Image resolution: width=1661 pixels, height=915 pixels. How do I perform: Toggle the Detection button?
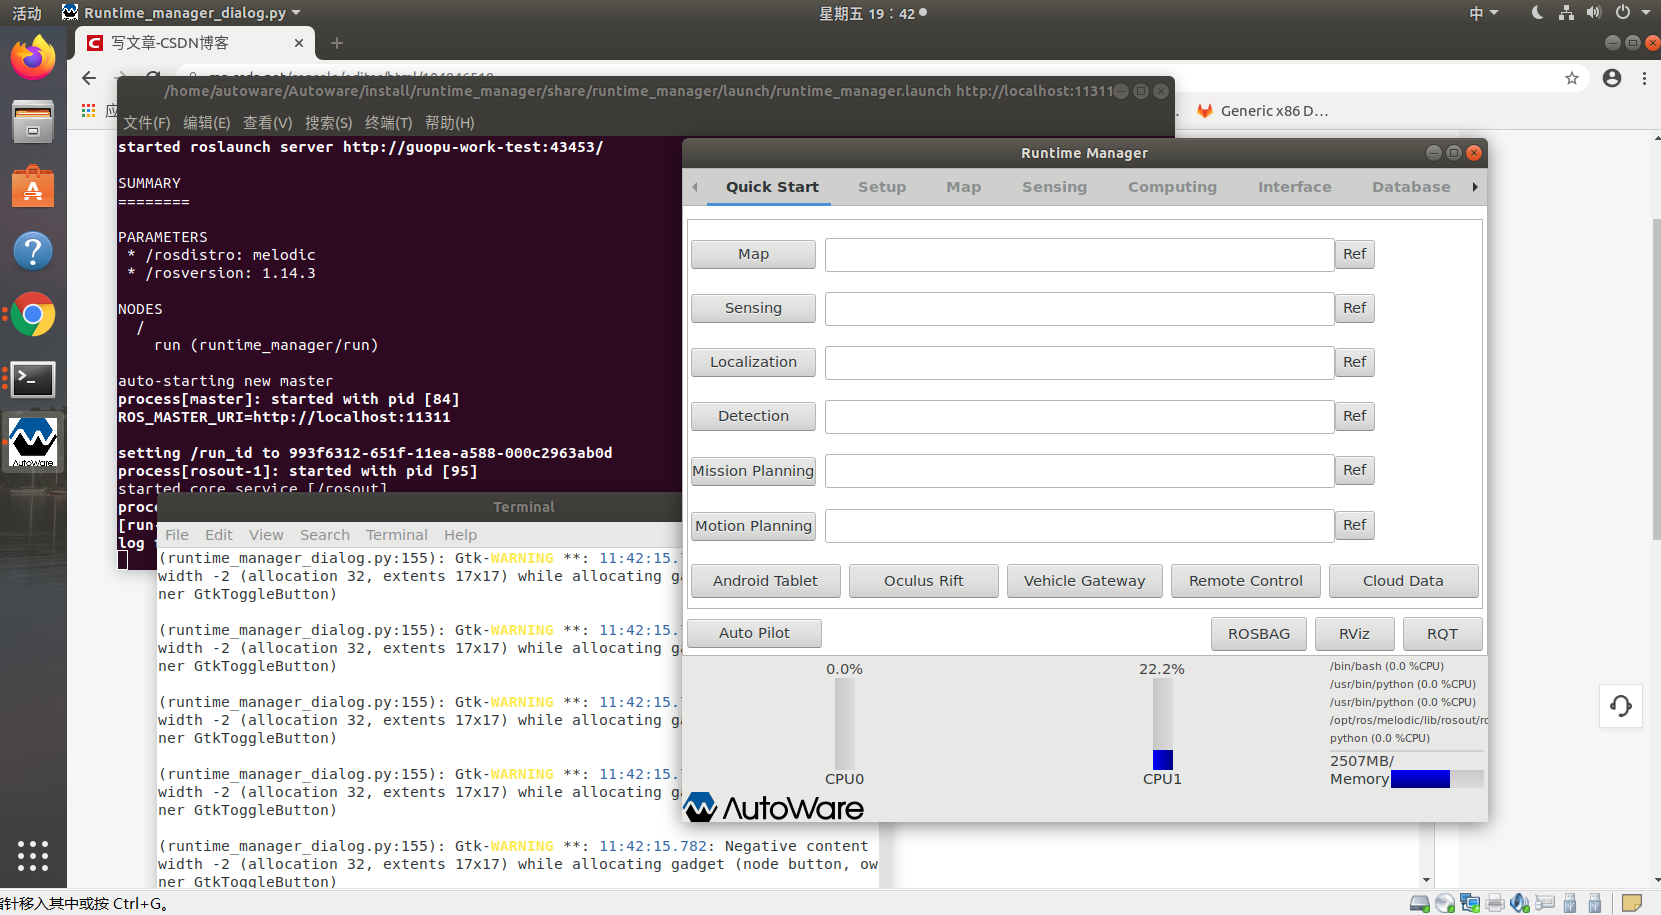pos(753,416)
